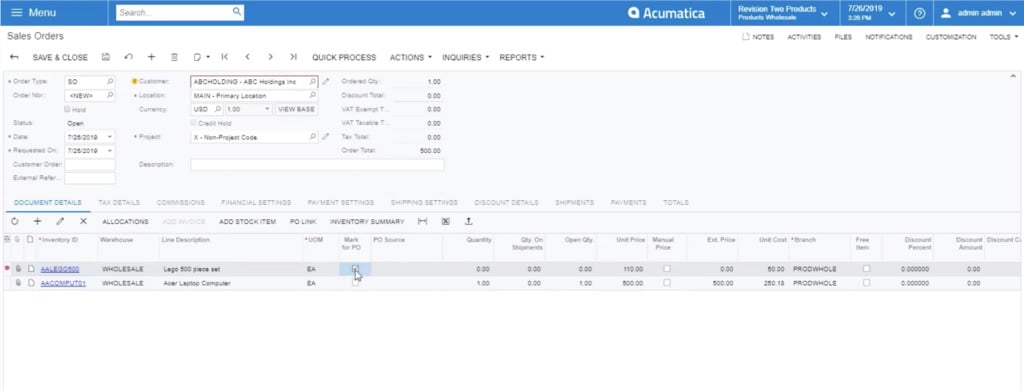Toggle the Credit Hold checkbox

tap(193, 123)
